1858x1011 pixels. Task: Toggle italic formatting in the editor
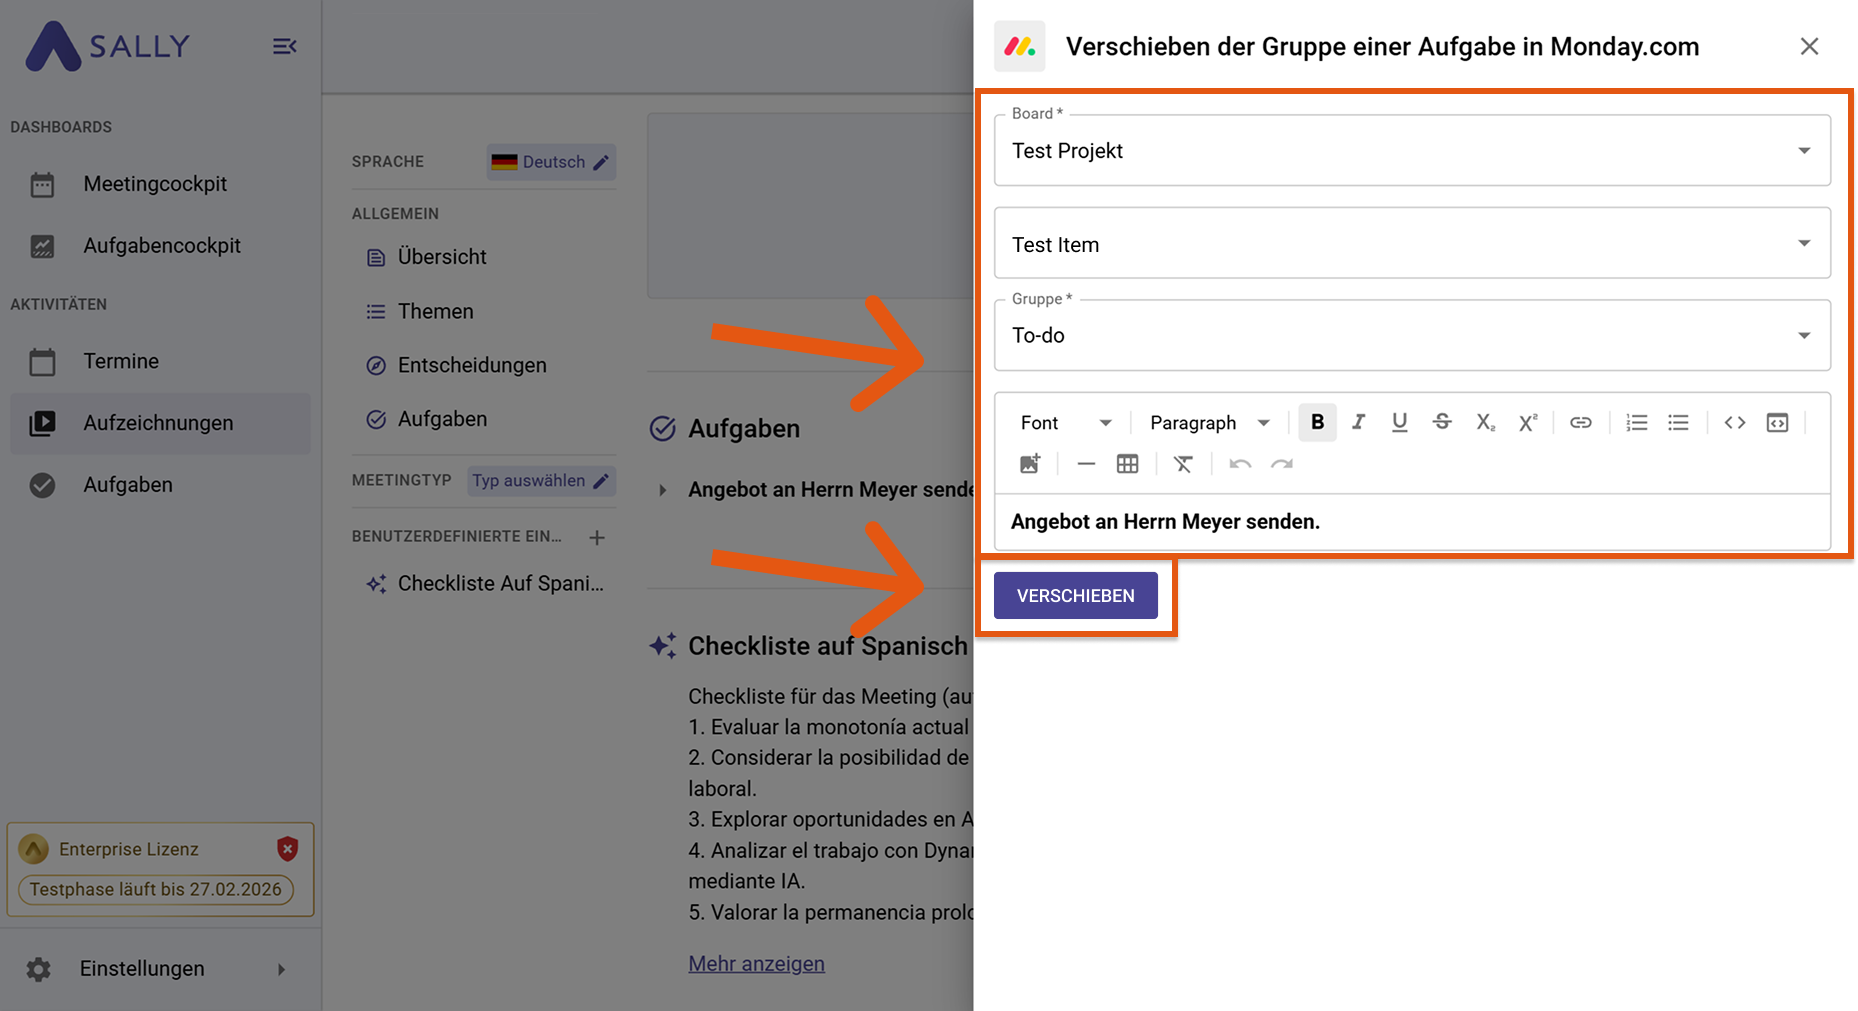pos(1358,423)
